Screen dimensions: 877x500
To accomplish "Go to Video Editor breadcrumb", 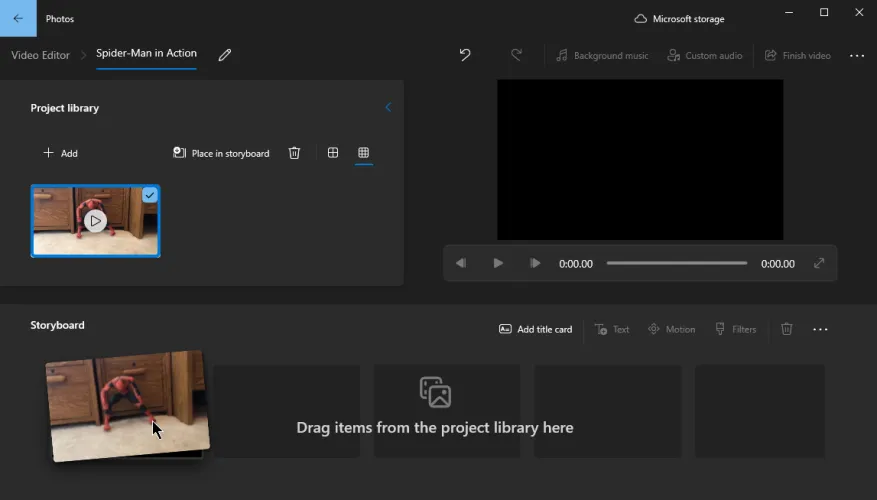I will [40, 55].
